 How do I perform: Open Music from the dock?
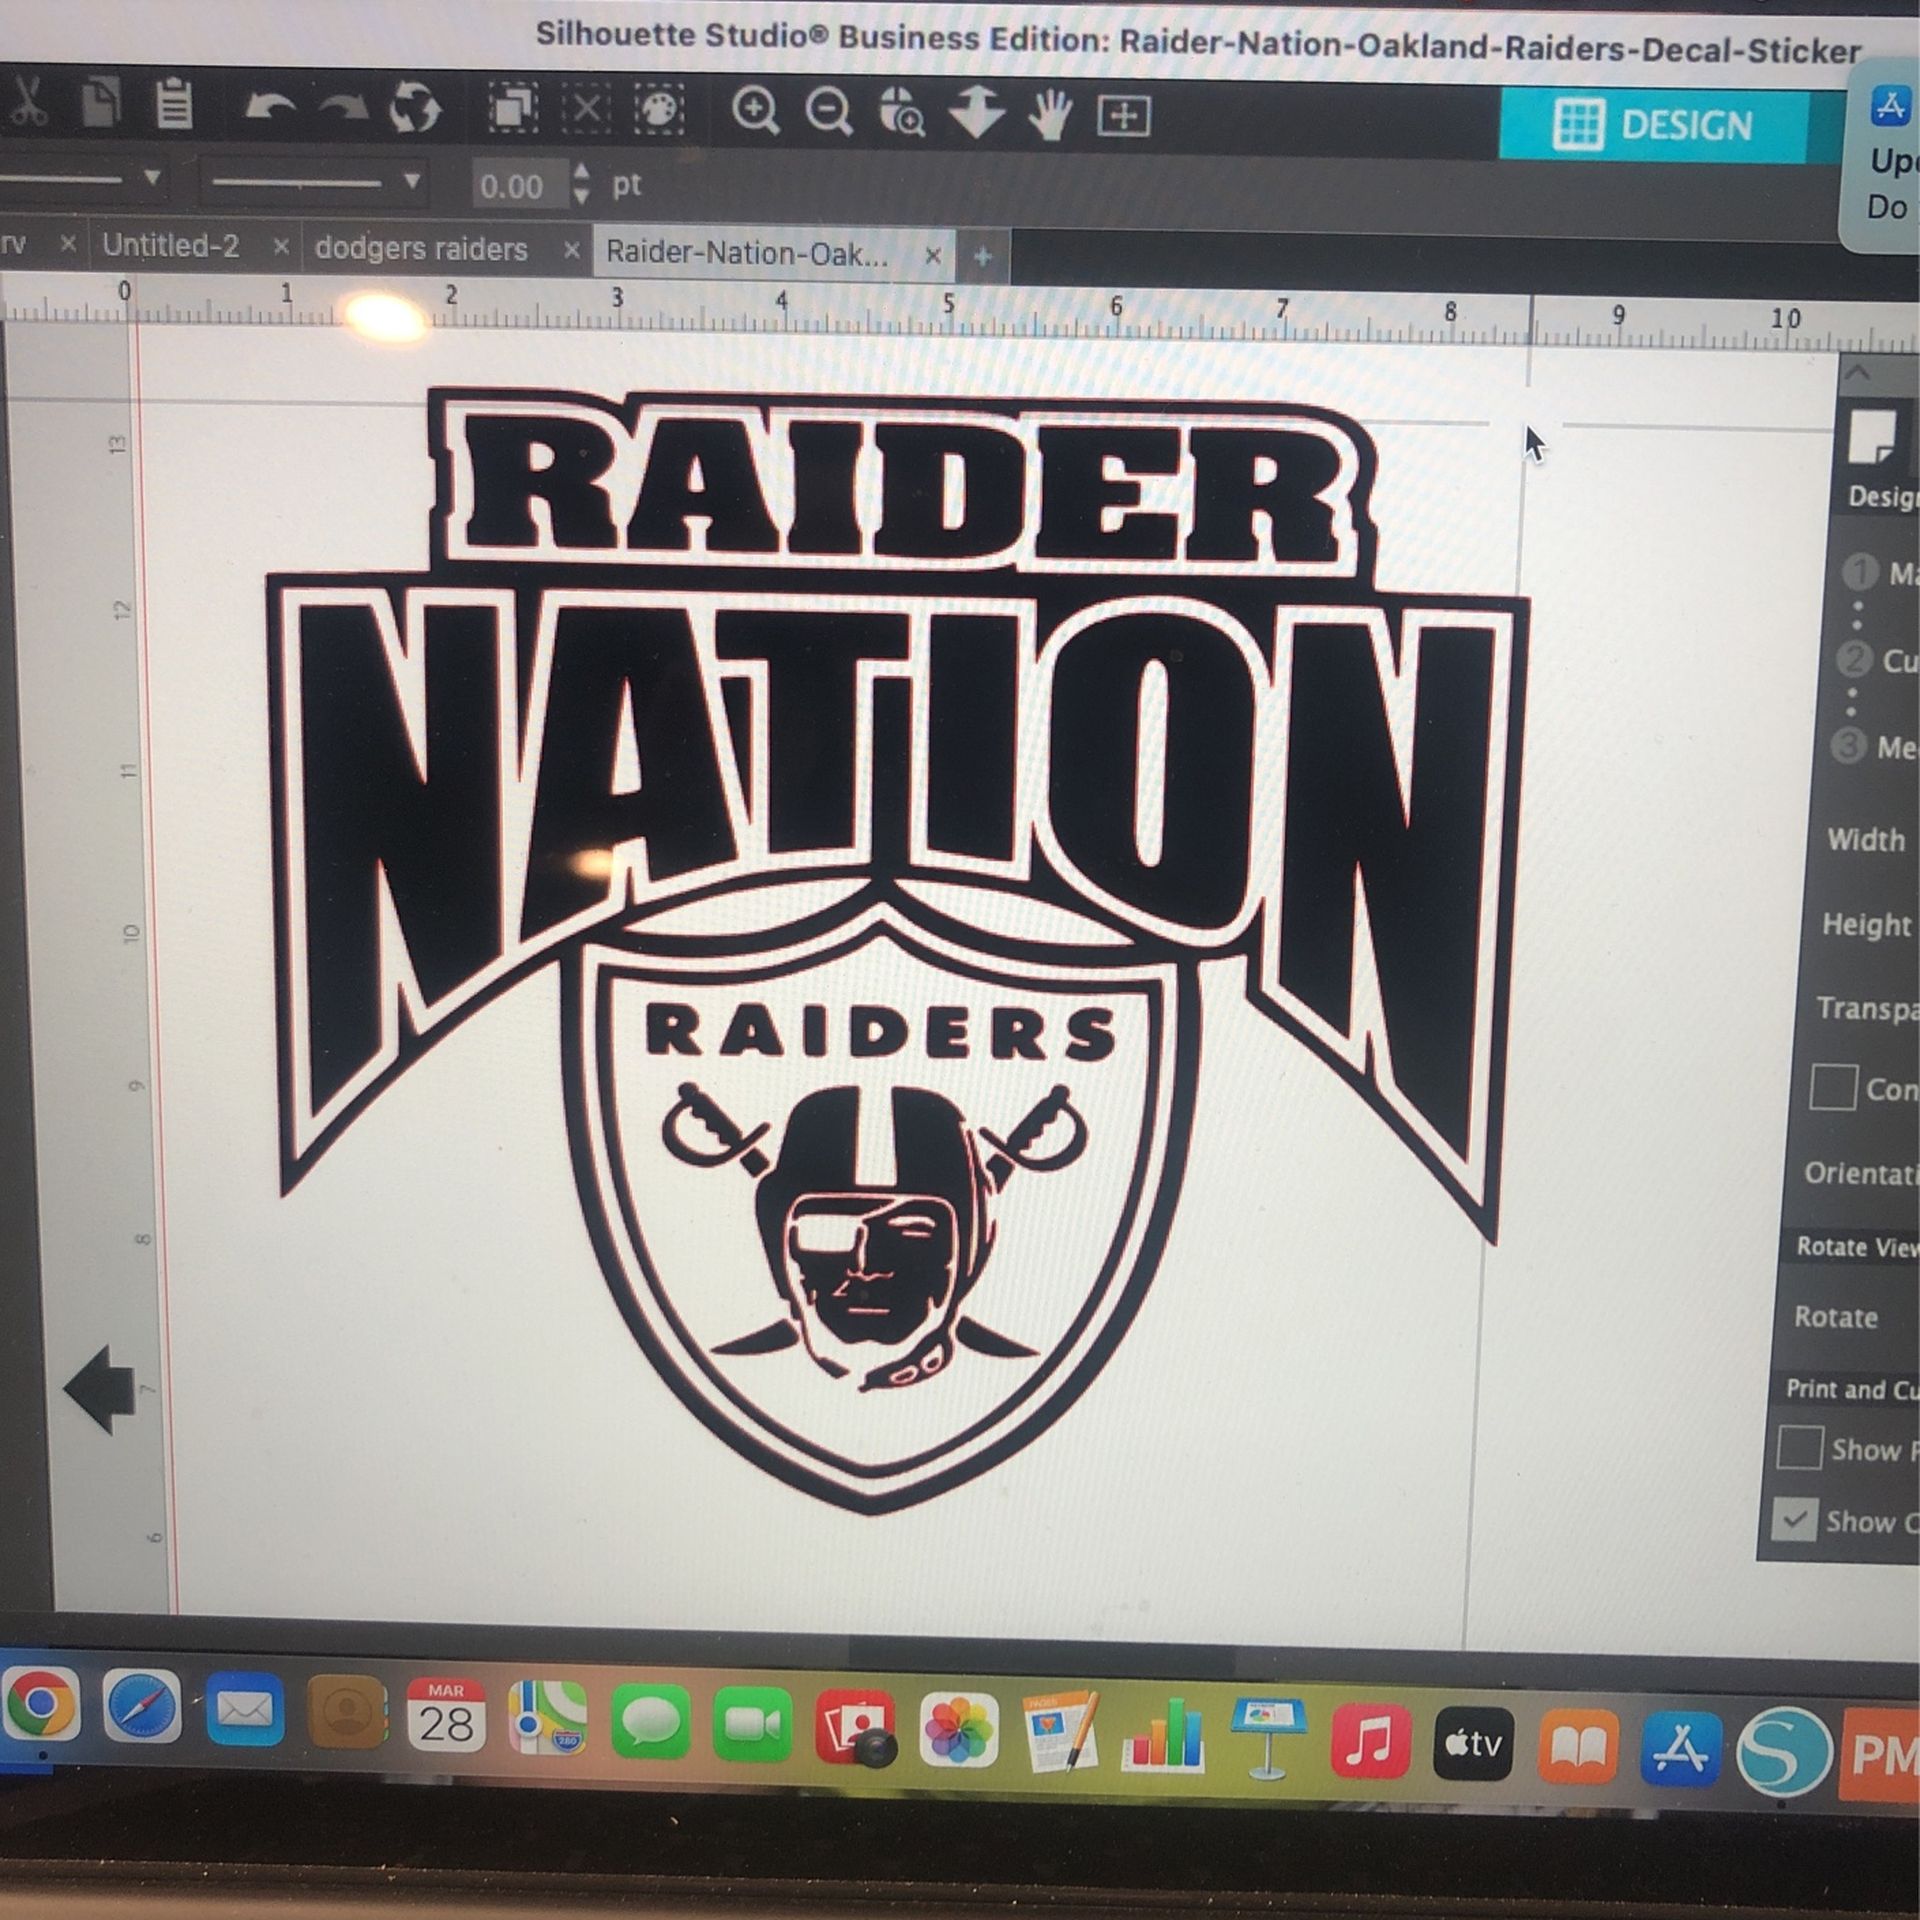coord(1370,1741)
